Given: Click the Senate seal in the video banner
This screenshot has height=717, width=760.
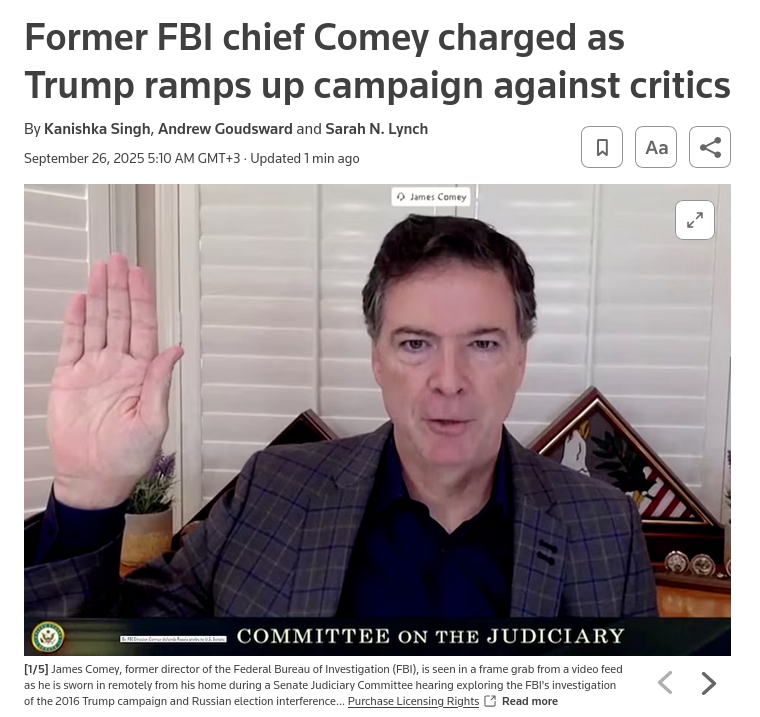Looking at the screenshot, I should point(48,637).
